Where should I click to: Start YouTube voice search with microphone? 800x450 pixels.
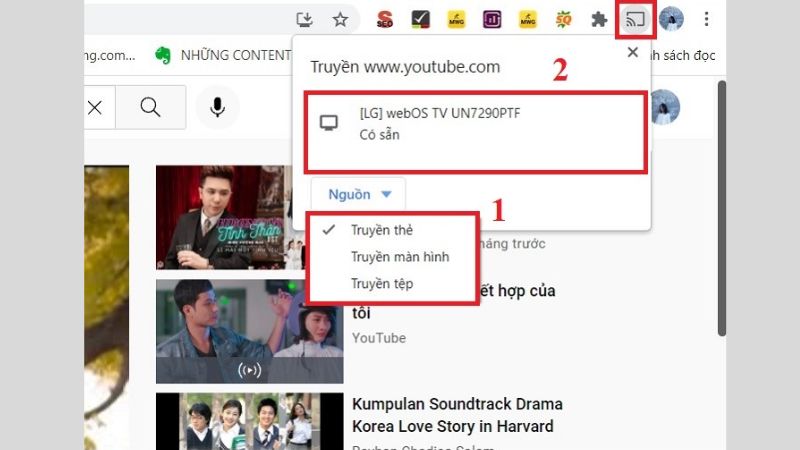click(217, 107)
